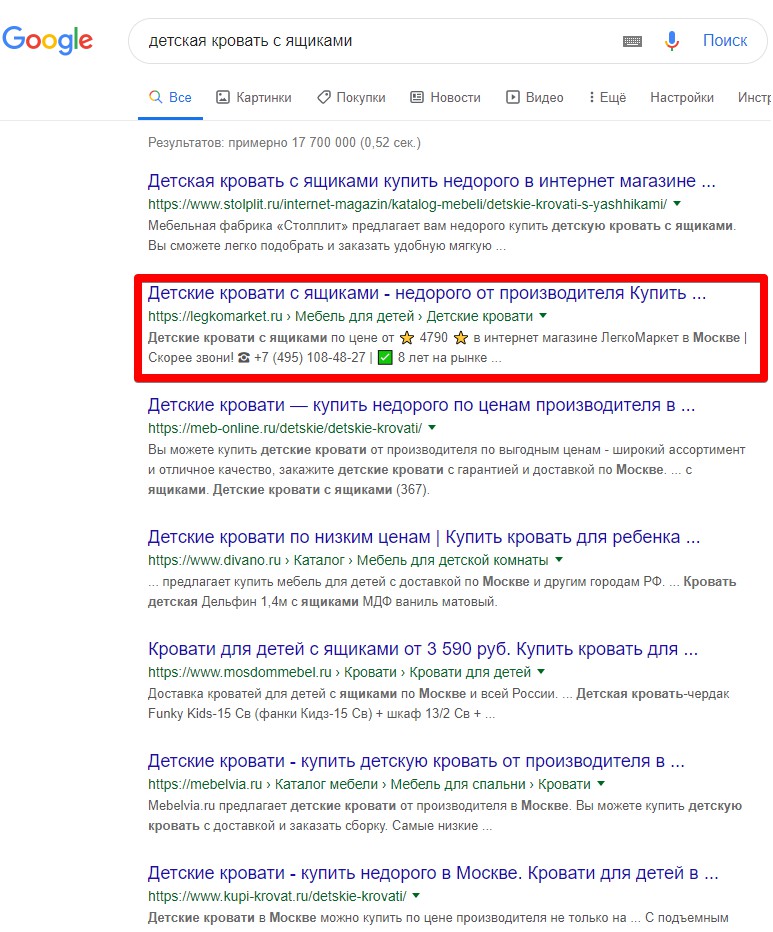The image size is (773, 932).
Task: Expand the Ещё more menu
Action: point(607,97)
